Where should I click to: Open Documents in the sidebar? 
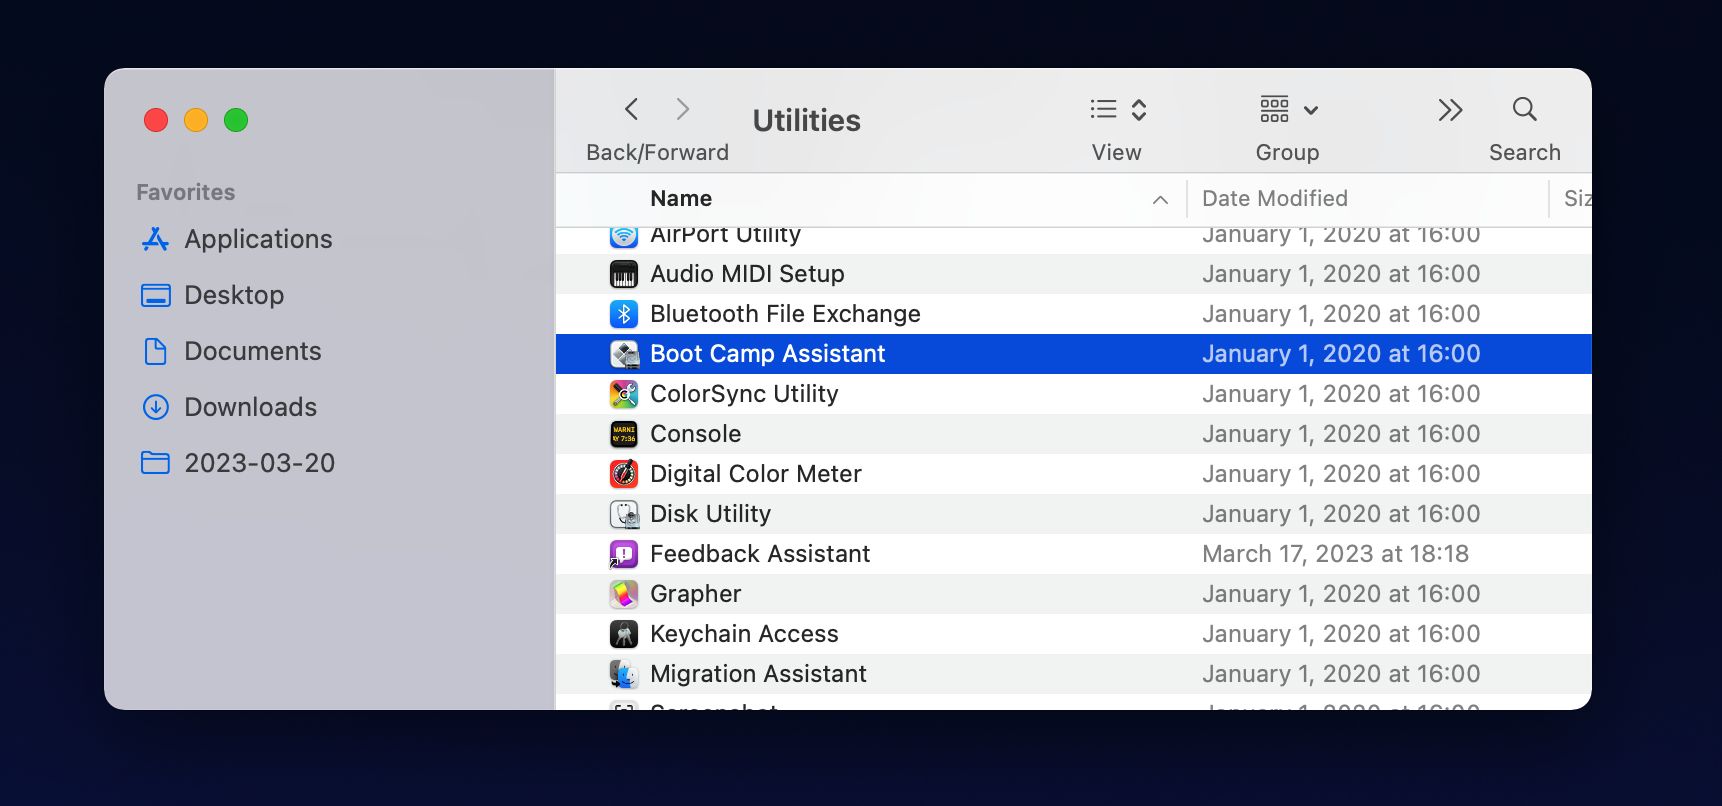[253, 351]
